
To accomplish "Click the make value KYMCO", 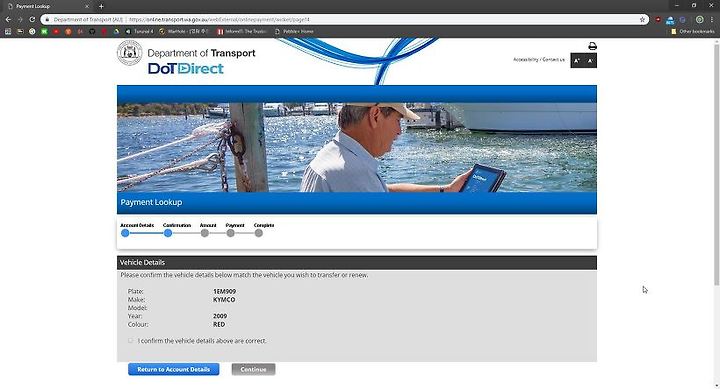I will pos(224,299).
